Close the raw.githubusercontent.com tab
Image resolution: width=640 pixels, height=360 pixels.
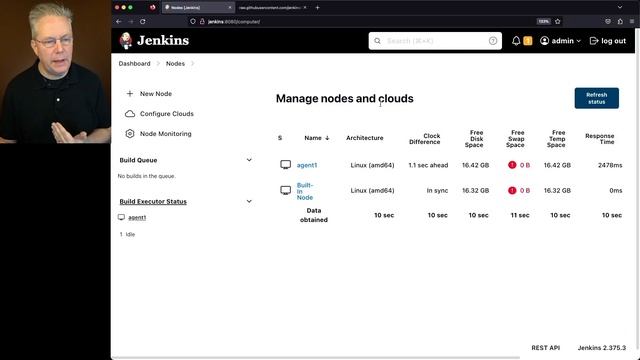(x=305, y=7)
